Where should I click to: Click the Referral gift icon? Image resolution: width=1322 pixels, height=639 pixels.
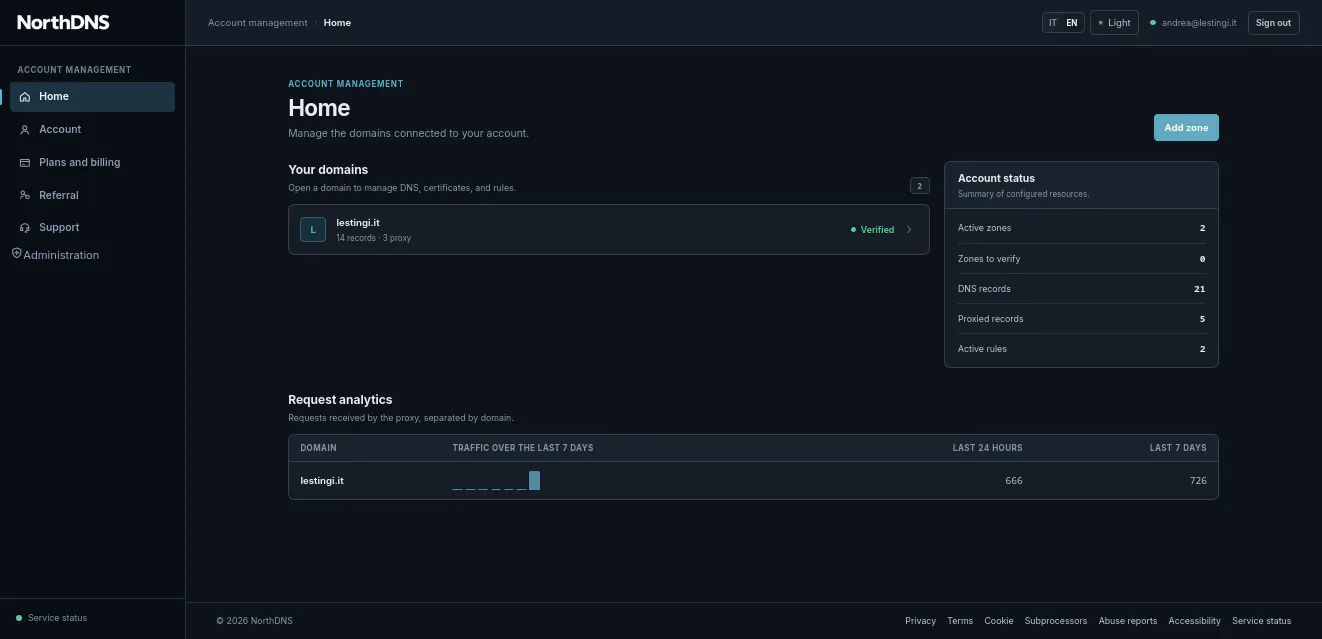25,195
